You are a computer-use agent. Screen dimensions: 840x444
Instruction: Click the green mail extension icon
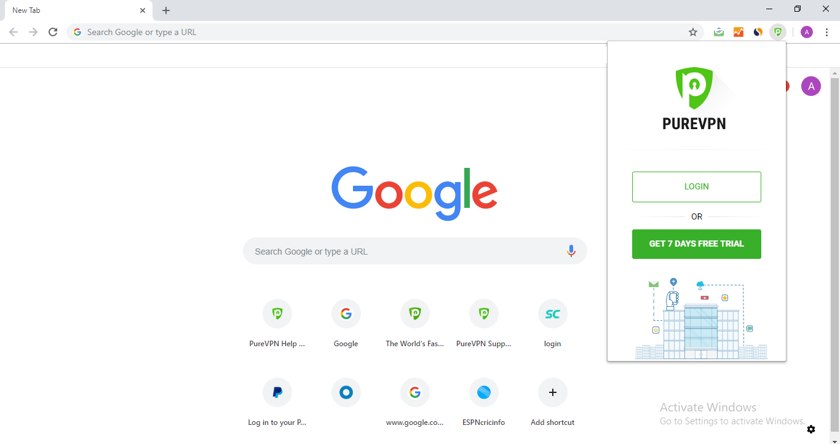coord(718,32)
